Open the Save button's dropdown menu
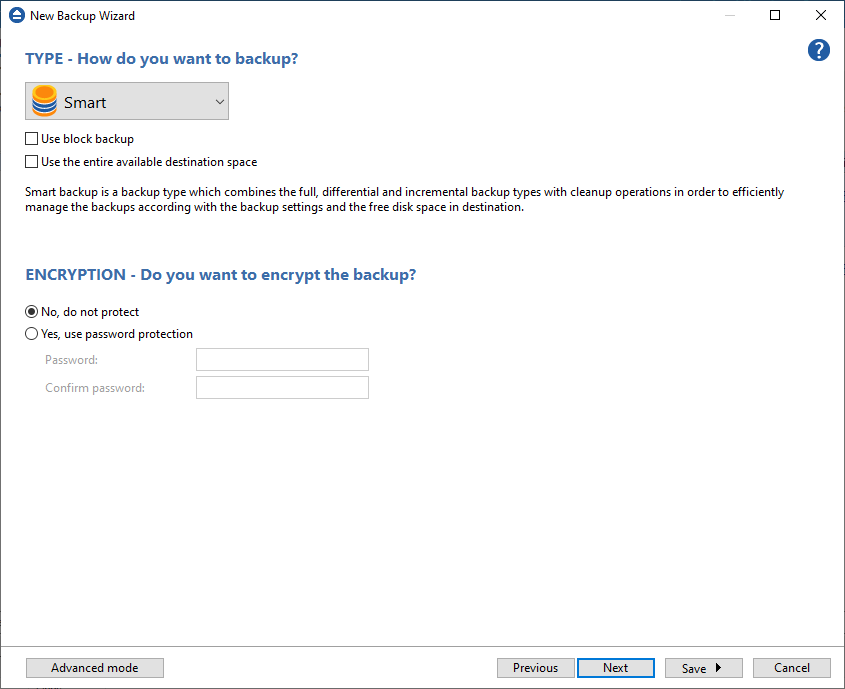This screenshot has height=689, width=845. [x=703, y=668]
